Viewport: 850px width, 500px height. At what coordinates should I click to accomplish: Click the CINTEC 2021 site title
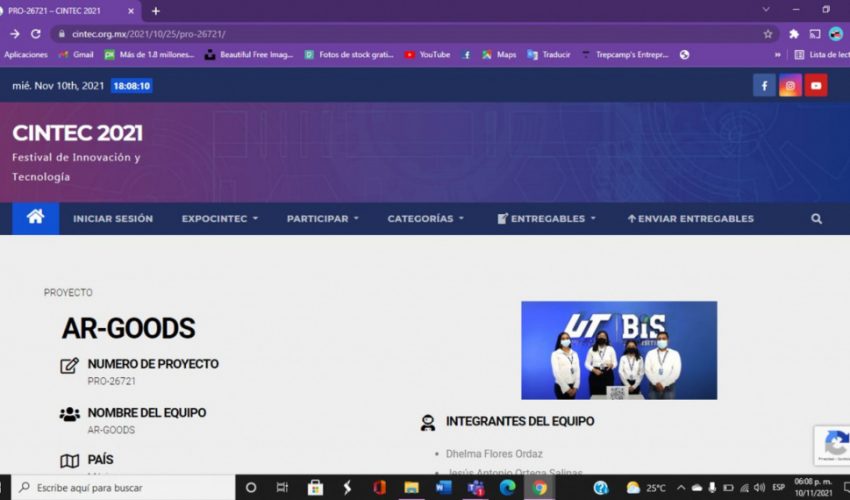pyautogui.click(x=78, y=133)
